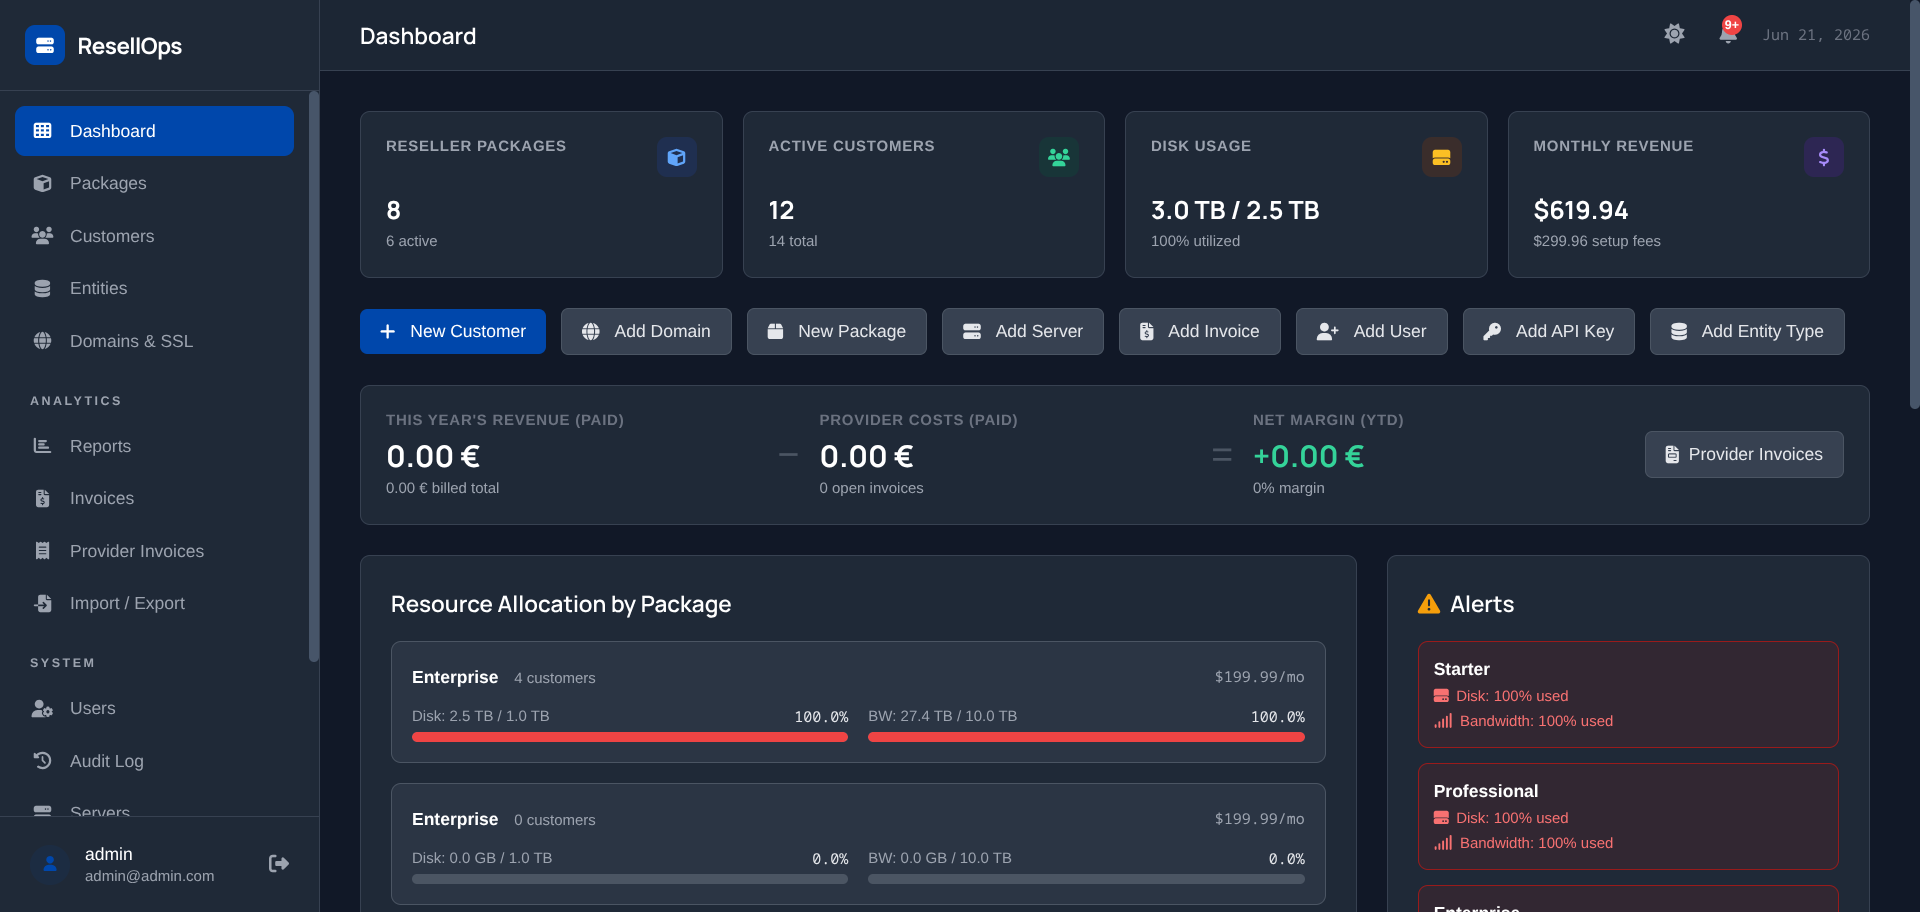Click the bandwidth icon in Professional alert

[x=1443, y=843]
